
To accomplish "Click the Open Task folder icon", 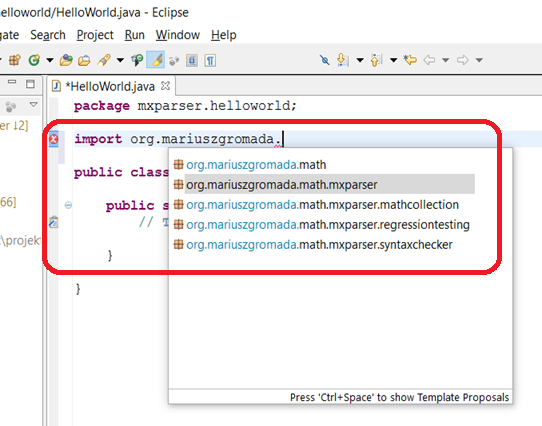I will click(x=84, y=60).
